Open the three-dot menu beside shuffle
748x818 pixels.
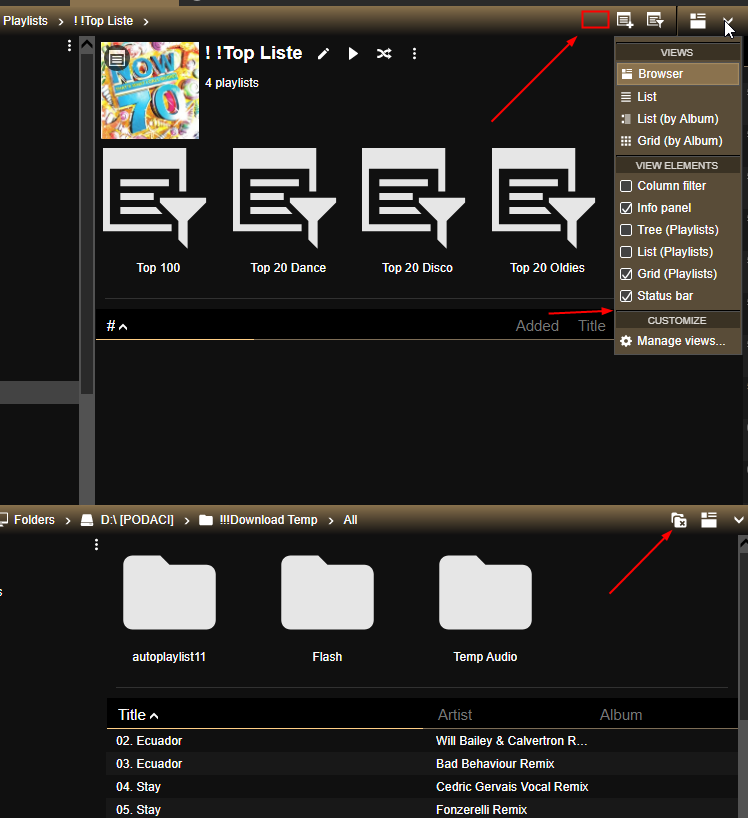[414, 54]
